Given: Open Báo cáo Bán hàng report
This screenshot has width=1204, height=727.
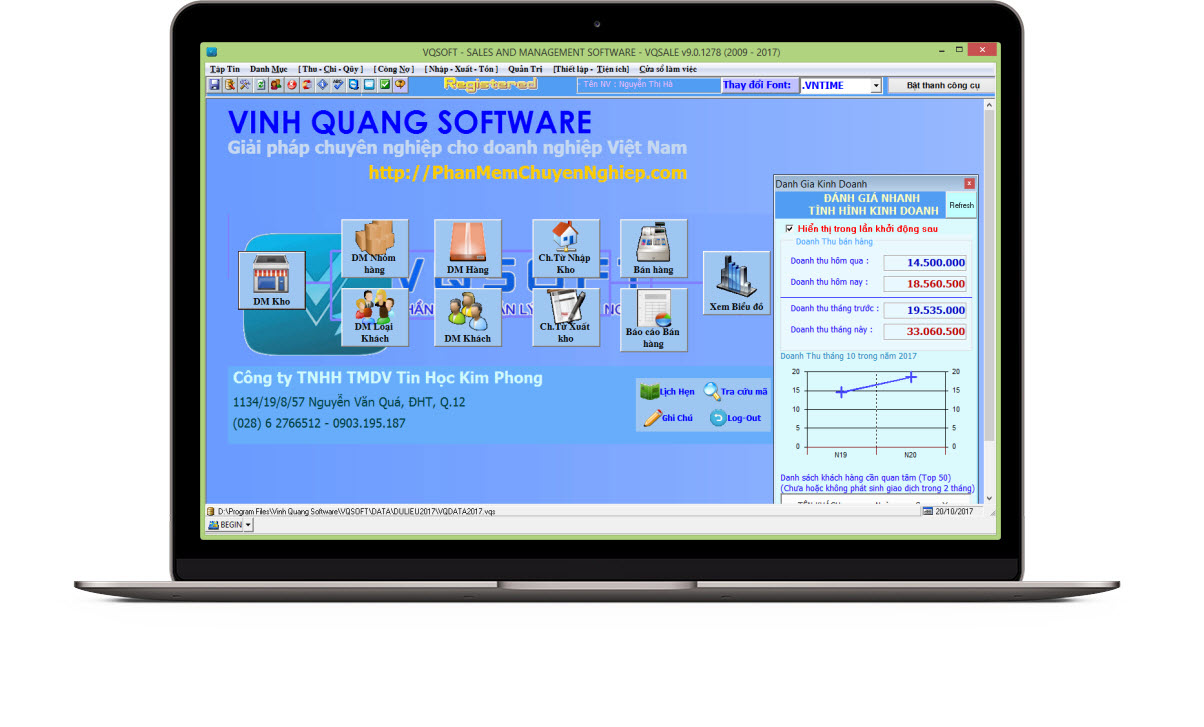Looking at the screenshot, I should tap(653, 319).
